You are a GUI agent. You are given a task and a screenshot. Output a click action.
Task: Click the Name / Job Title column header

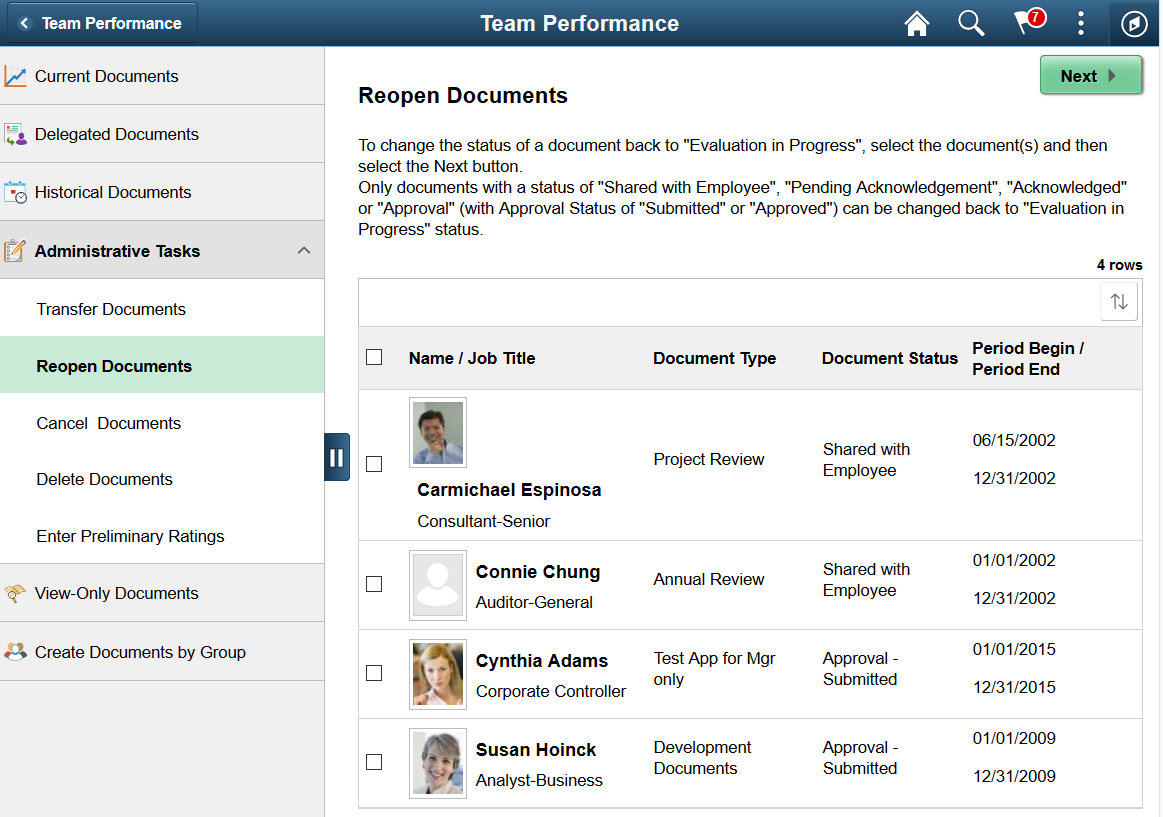472,358
